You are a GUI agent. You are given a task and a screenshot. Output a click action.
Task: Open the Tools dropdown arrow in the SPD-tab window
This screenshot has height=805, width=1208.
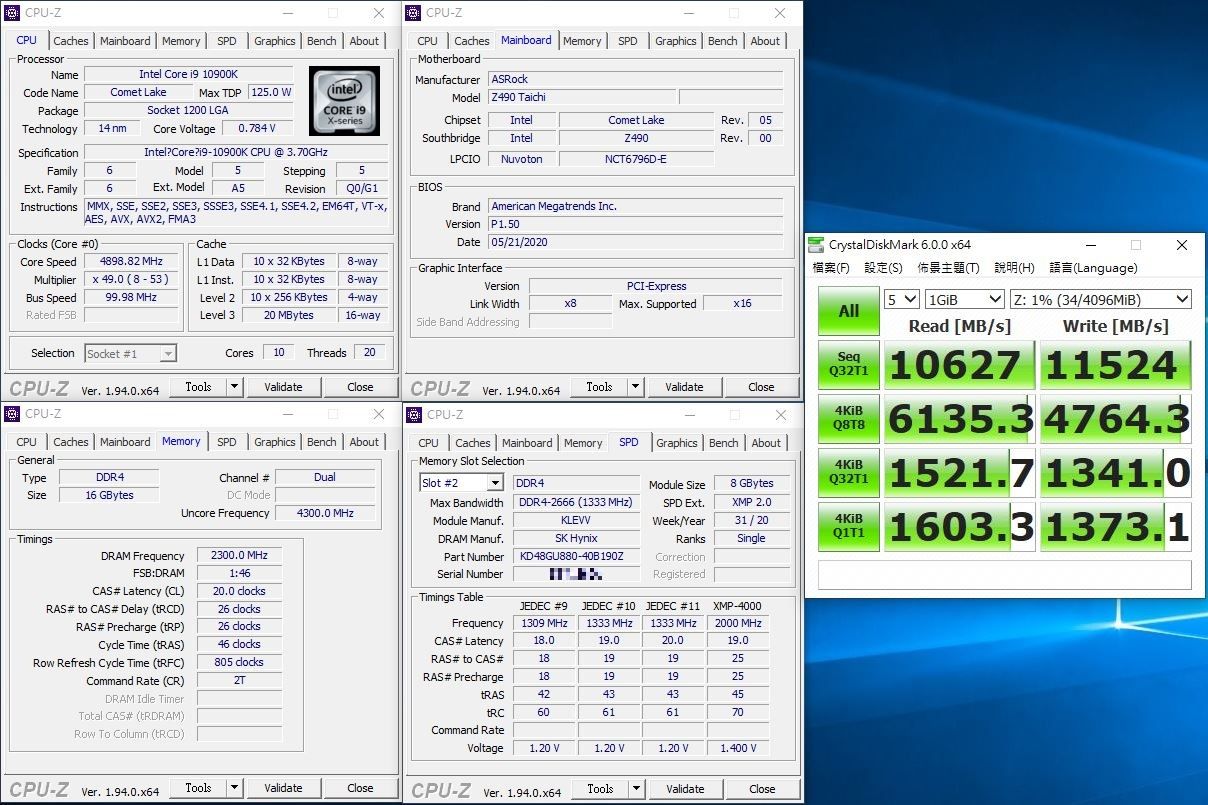pos(636,789)
